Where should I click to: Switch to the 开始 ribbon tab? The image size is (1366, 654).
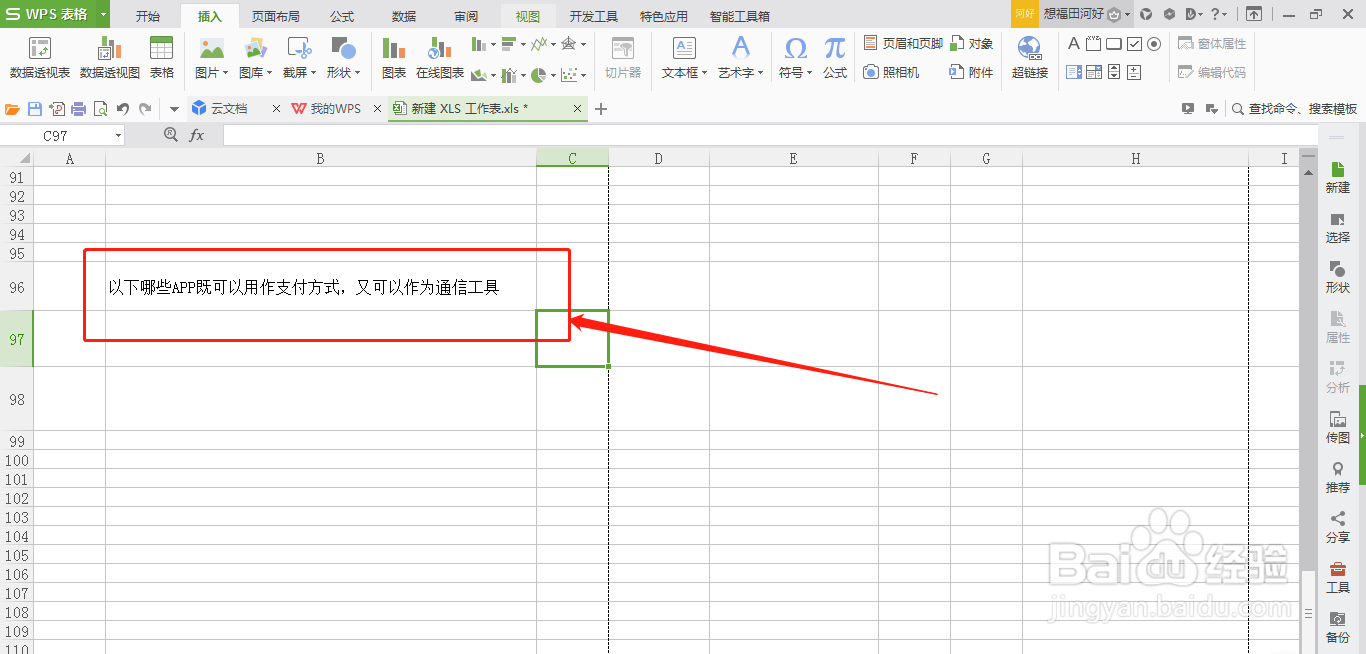(x=148, y=16)
